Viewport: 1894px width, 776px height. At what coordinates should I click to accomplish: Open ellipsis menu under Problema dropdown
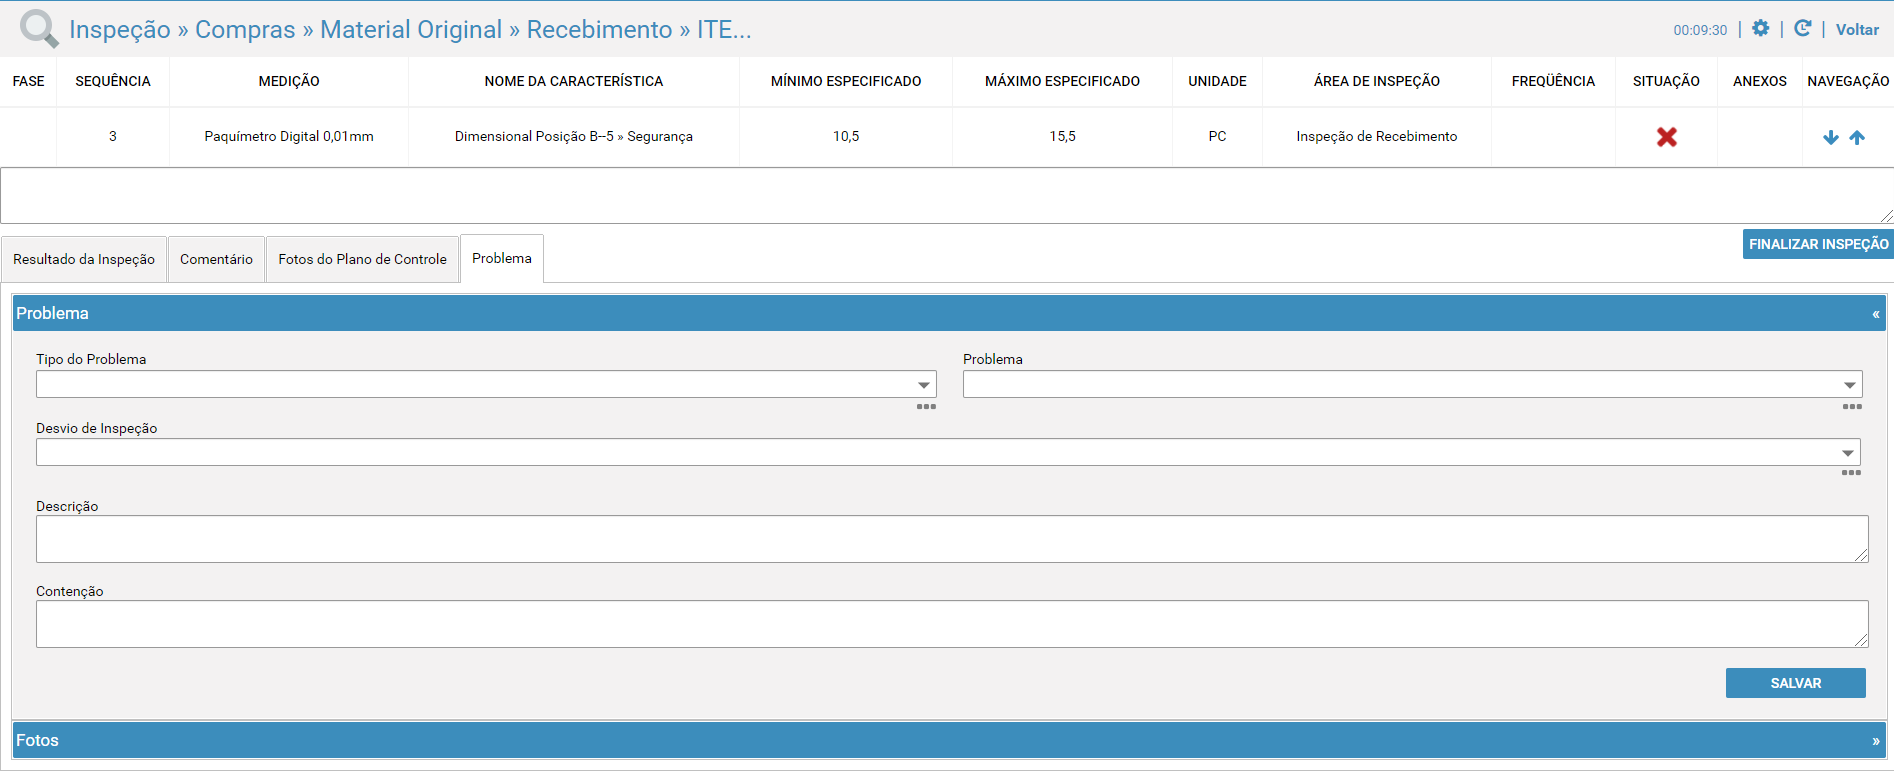click(1852, 407)
